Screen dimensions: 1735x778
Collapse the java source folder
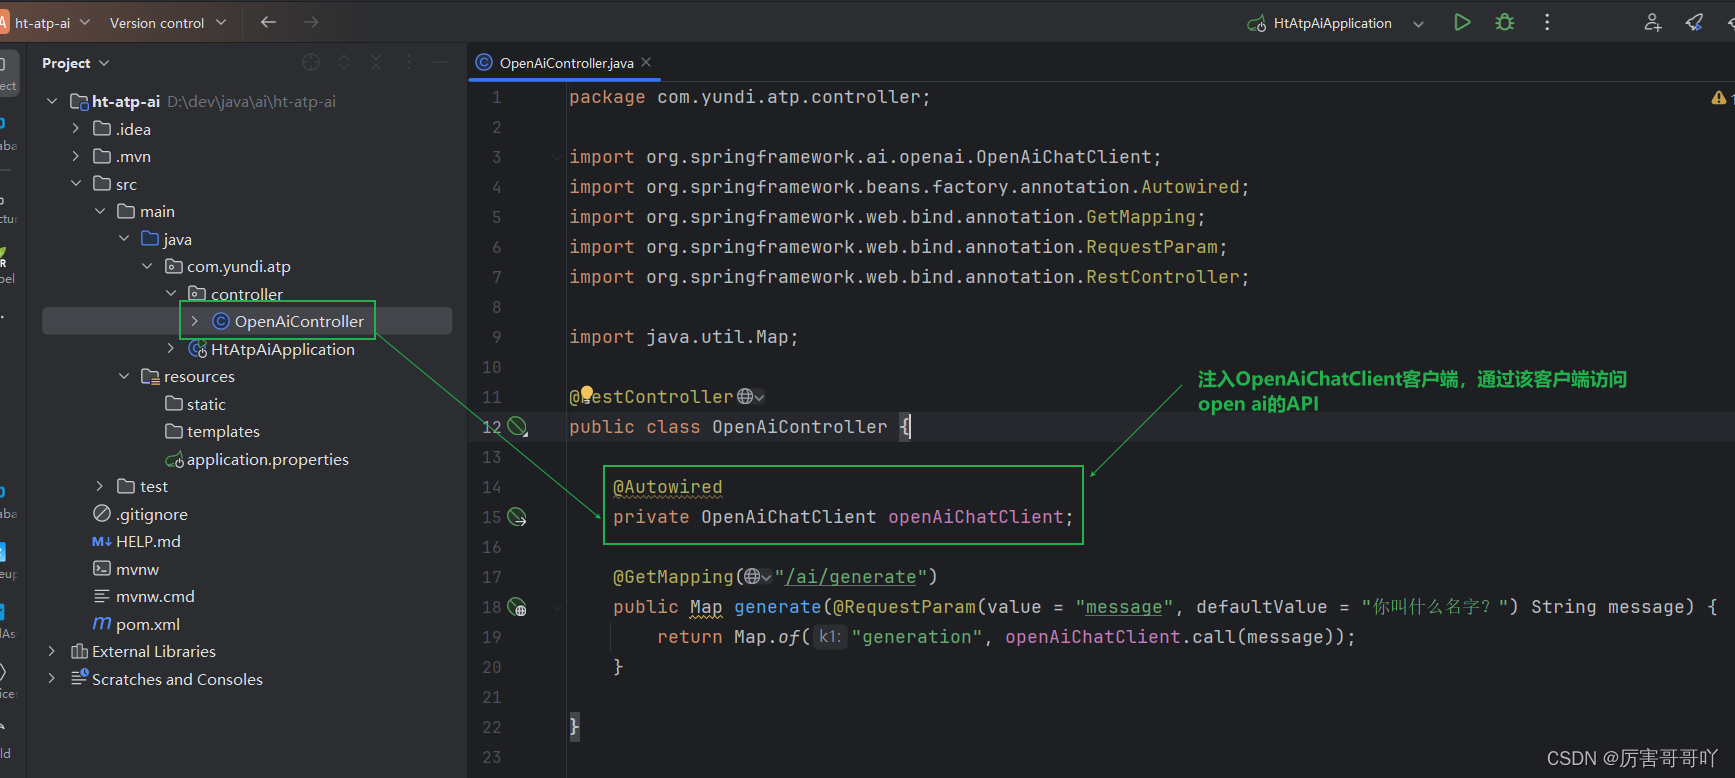point(123,239)
